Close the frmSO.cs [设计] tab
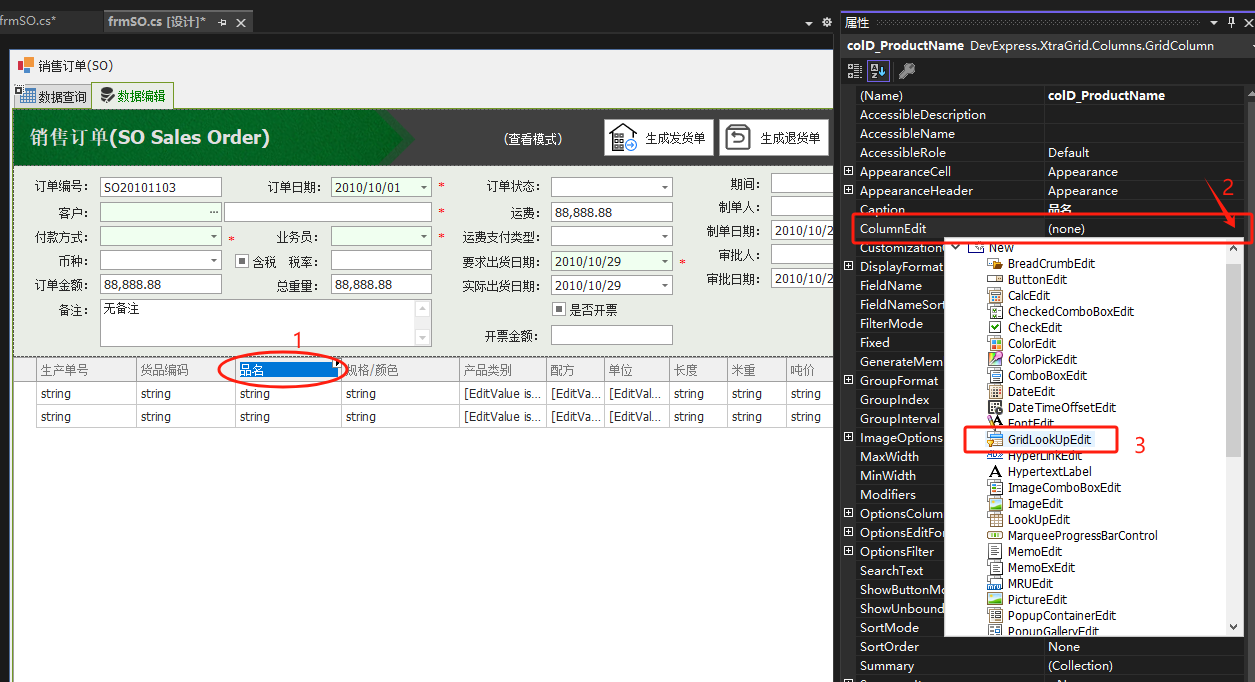 (241, 21)
